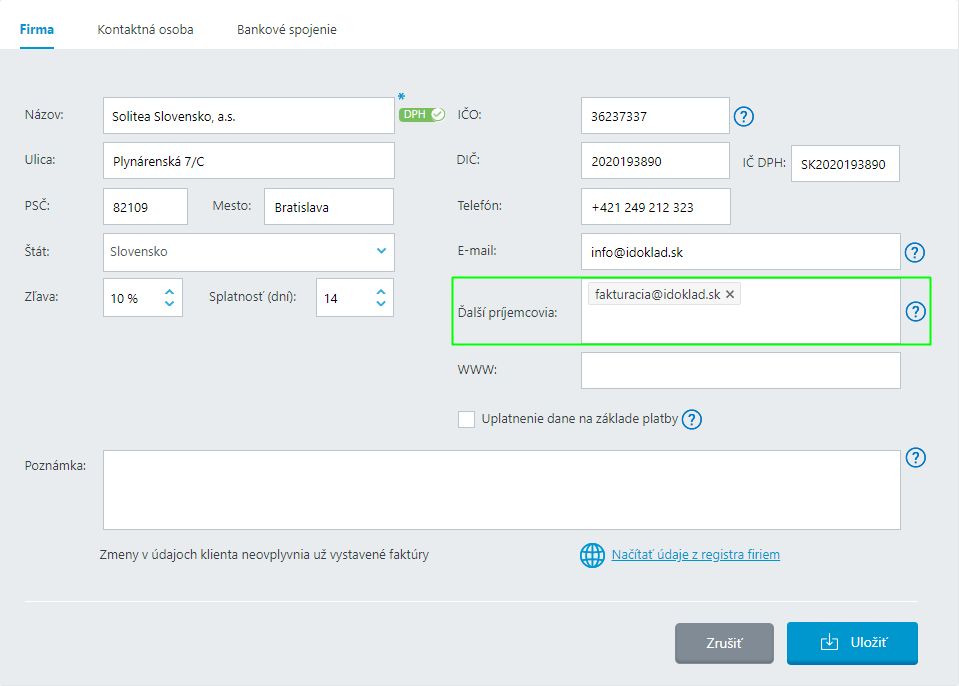The image size is (959, 686).
Task: Click into the Poznámka note text area
Action: tap(501, 490)
